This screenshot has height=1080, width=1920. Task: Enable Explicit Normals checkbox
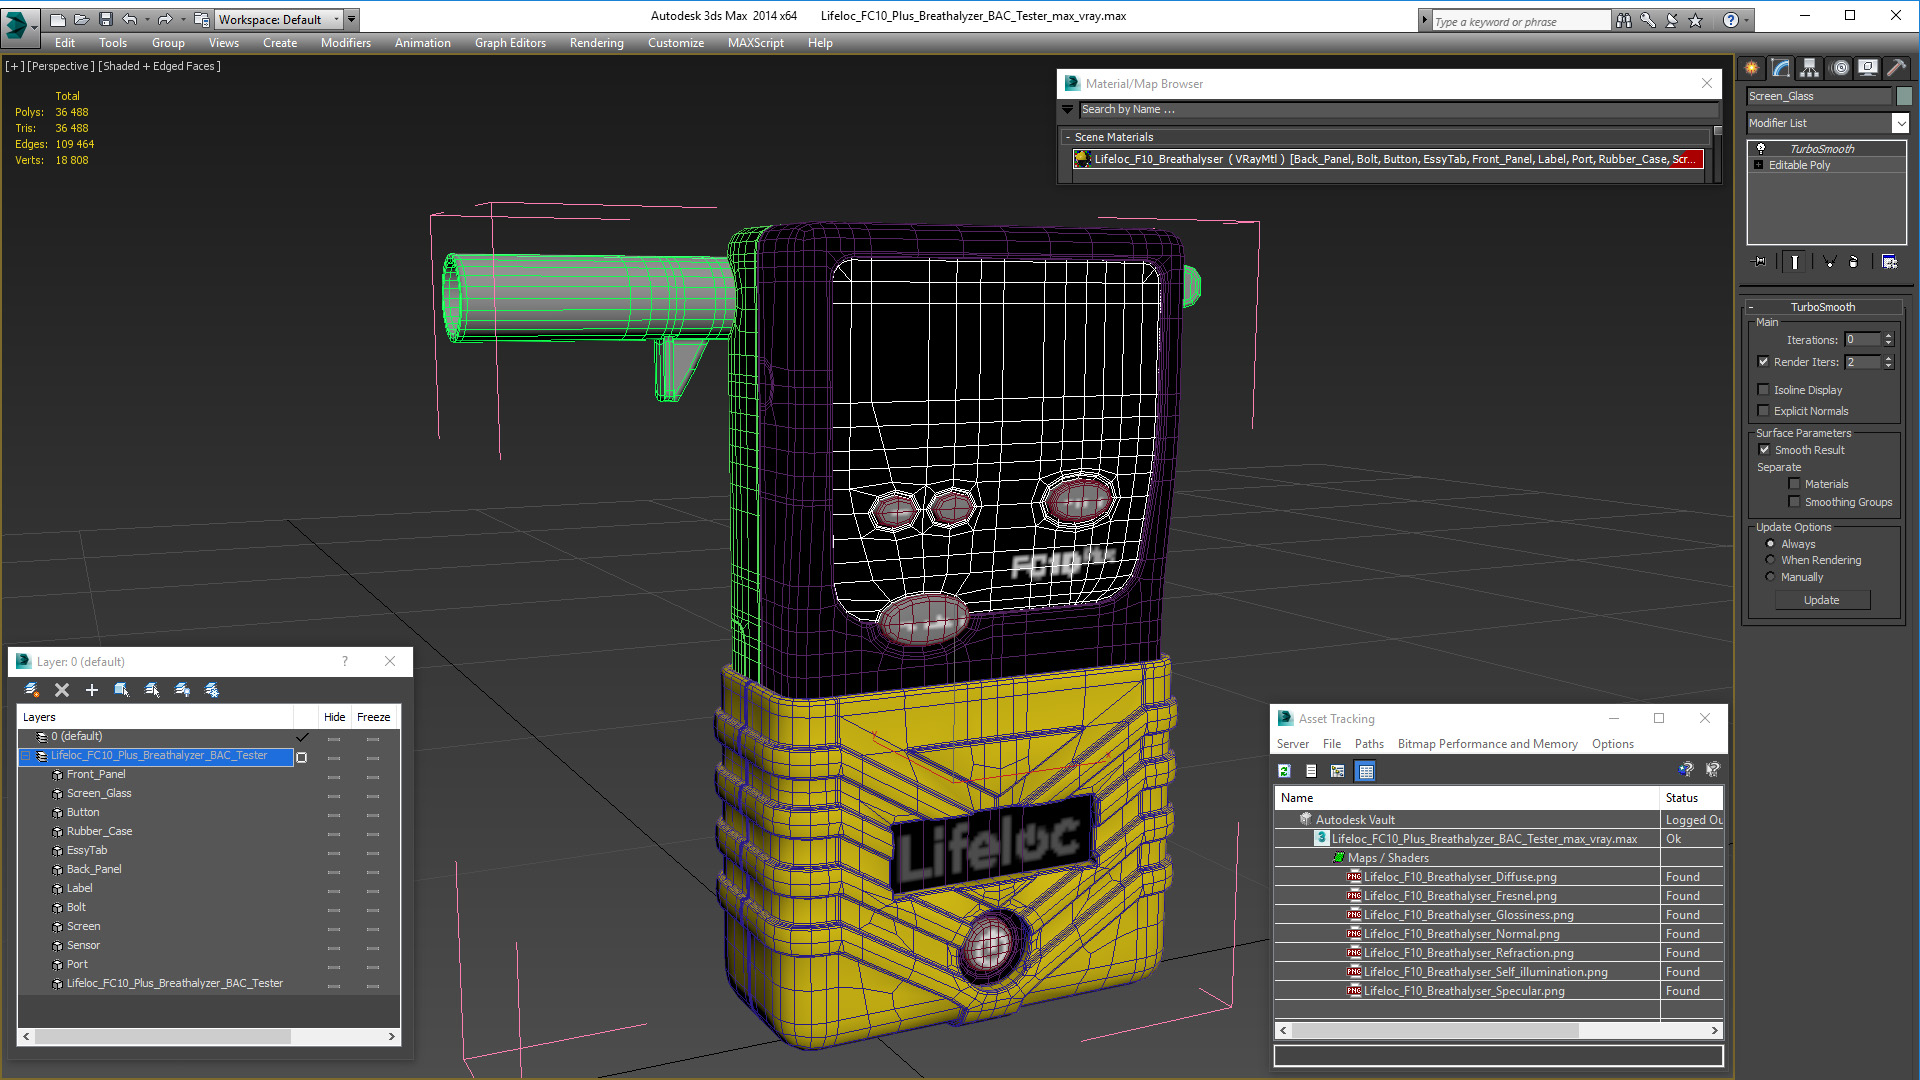[1763, 411]
